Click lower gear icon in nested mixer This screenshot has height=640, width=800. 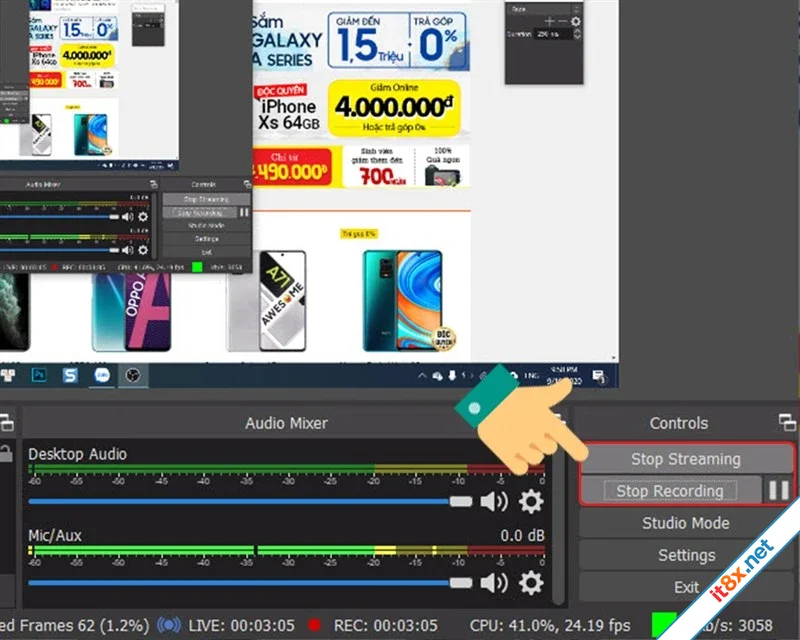click(x=143, y=250)
